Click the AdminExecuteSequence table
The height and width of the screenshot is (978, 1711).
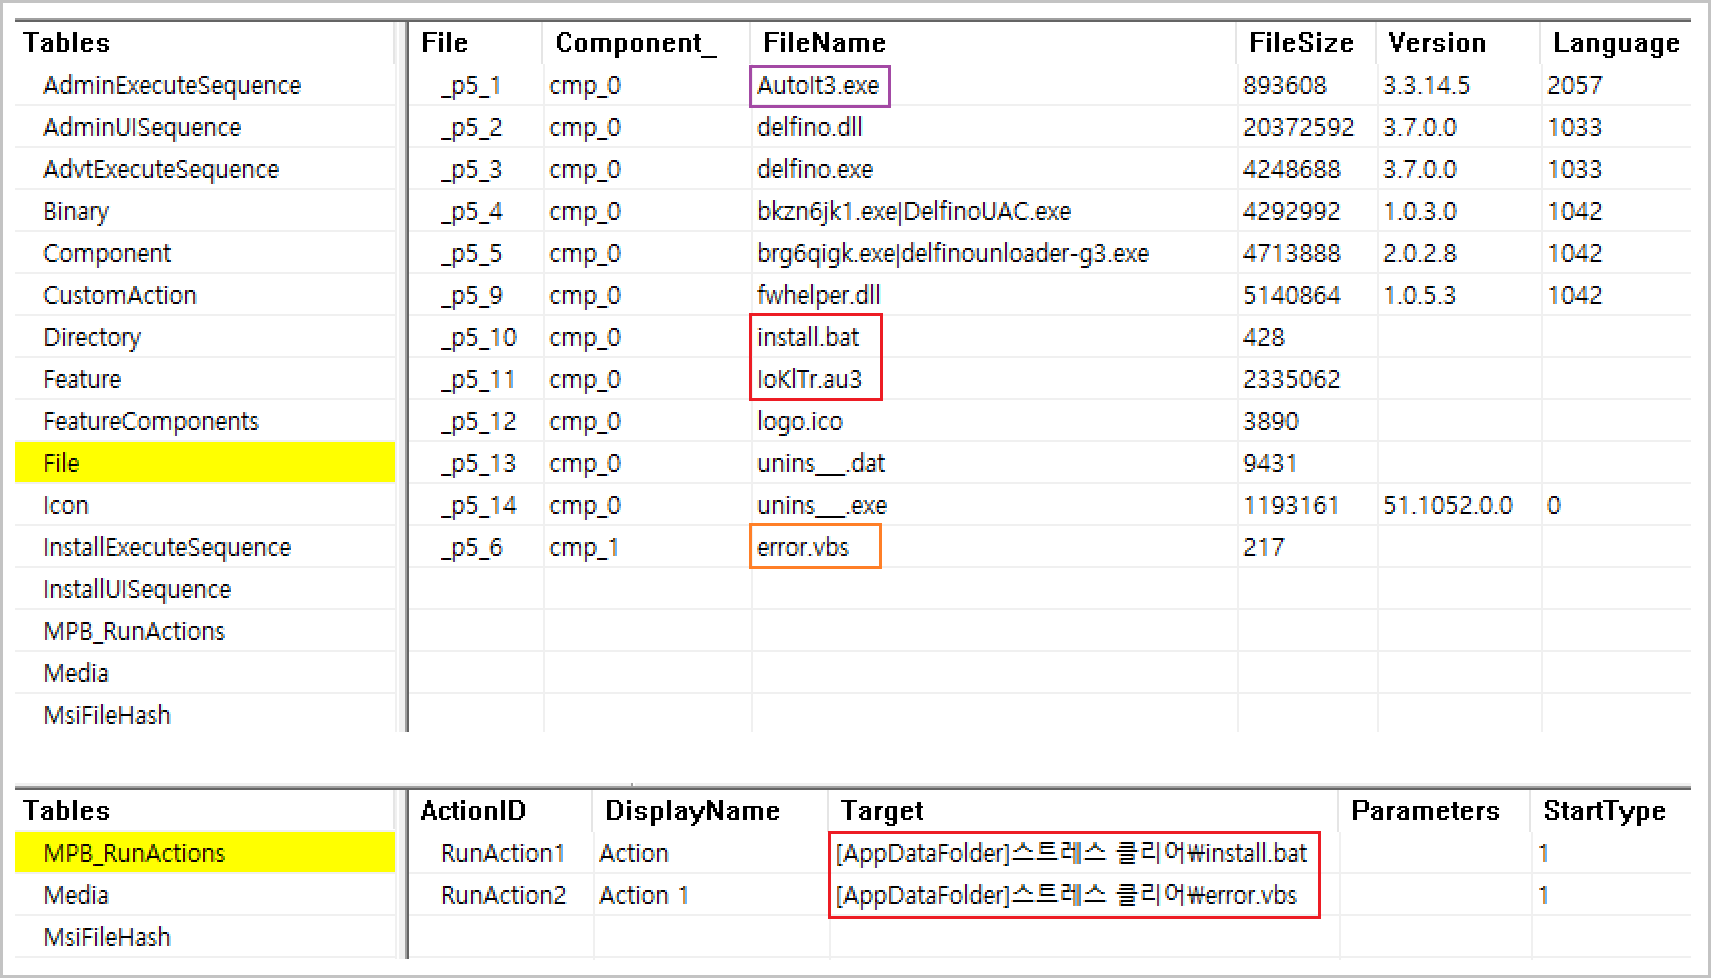pos(172,85)
